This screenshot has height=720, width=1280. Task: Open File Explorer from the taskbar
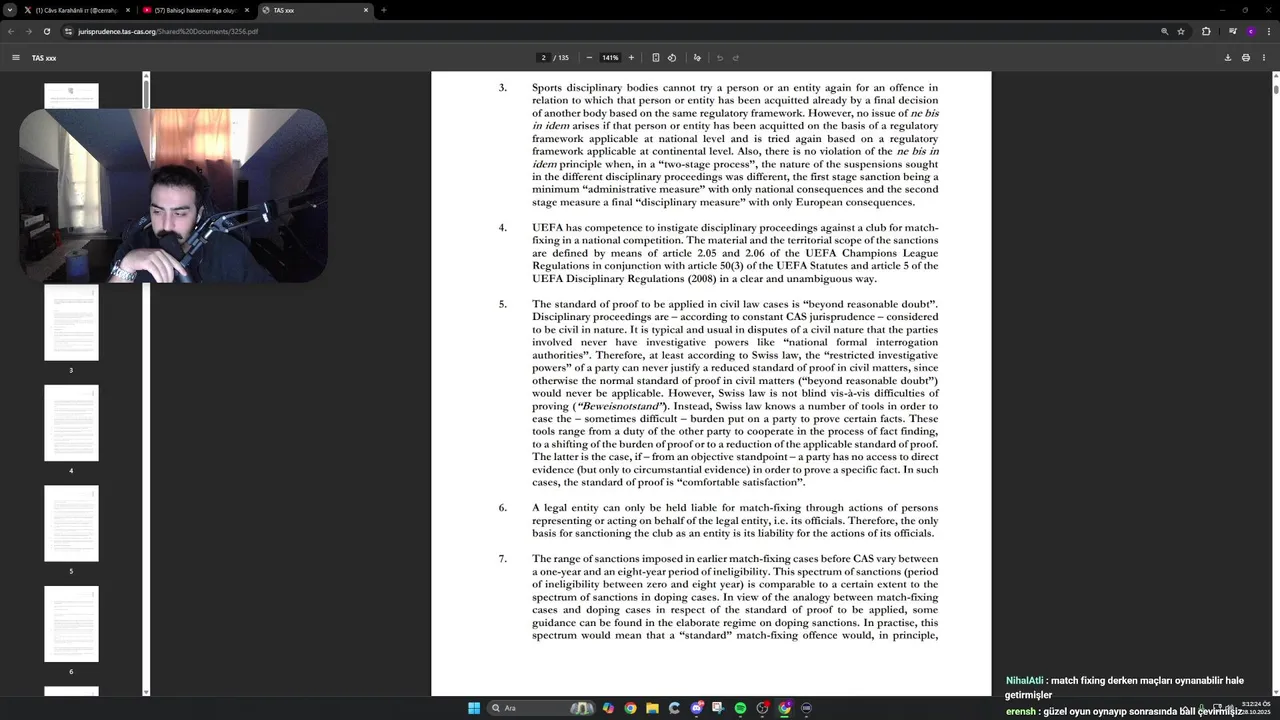[652, 708]
